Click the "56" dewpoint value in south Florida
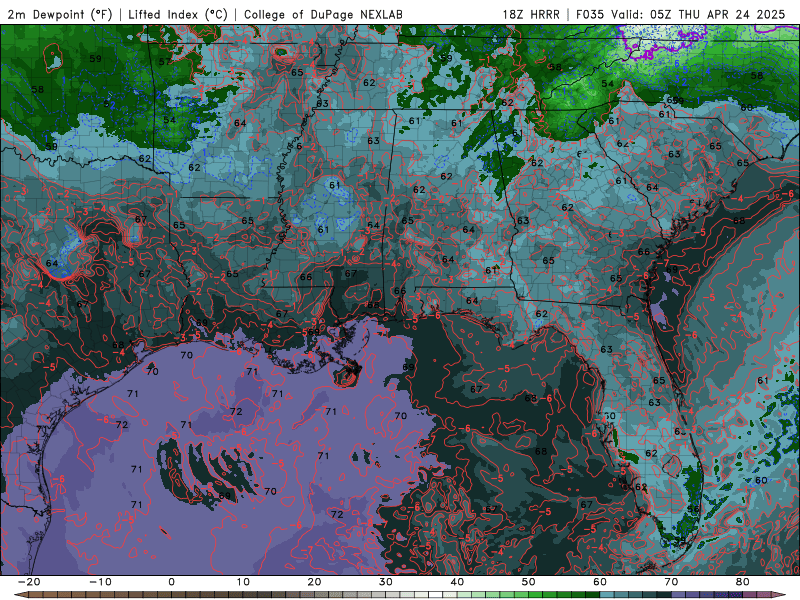 [x=692, y=509]
